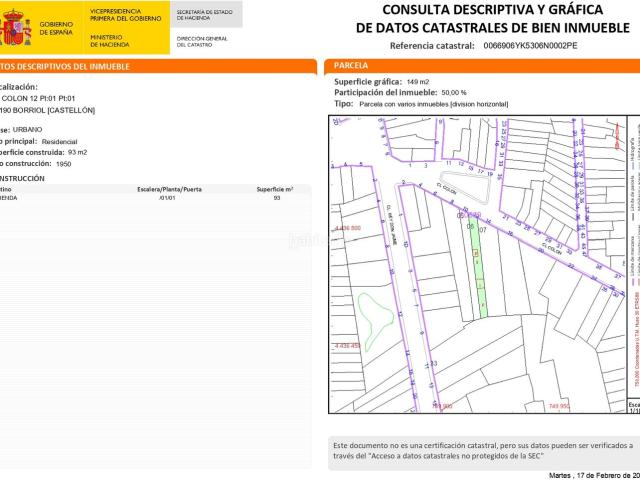The width and height of the screenshot is (640, 480).
Task: Click the 'Referencia catastral:' label
Action: tap(432, 46)
